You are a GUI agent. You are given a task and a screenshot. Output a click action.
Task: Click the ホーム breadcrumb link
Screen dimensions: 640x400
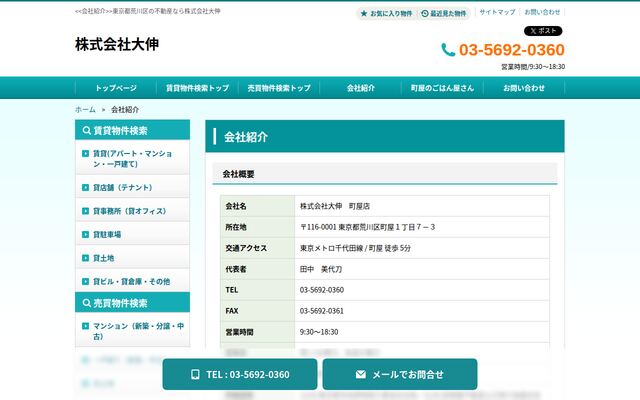[85, 109]
